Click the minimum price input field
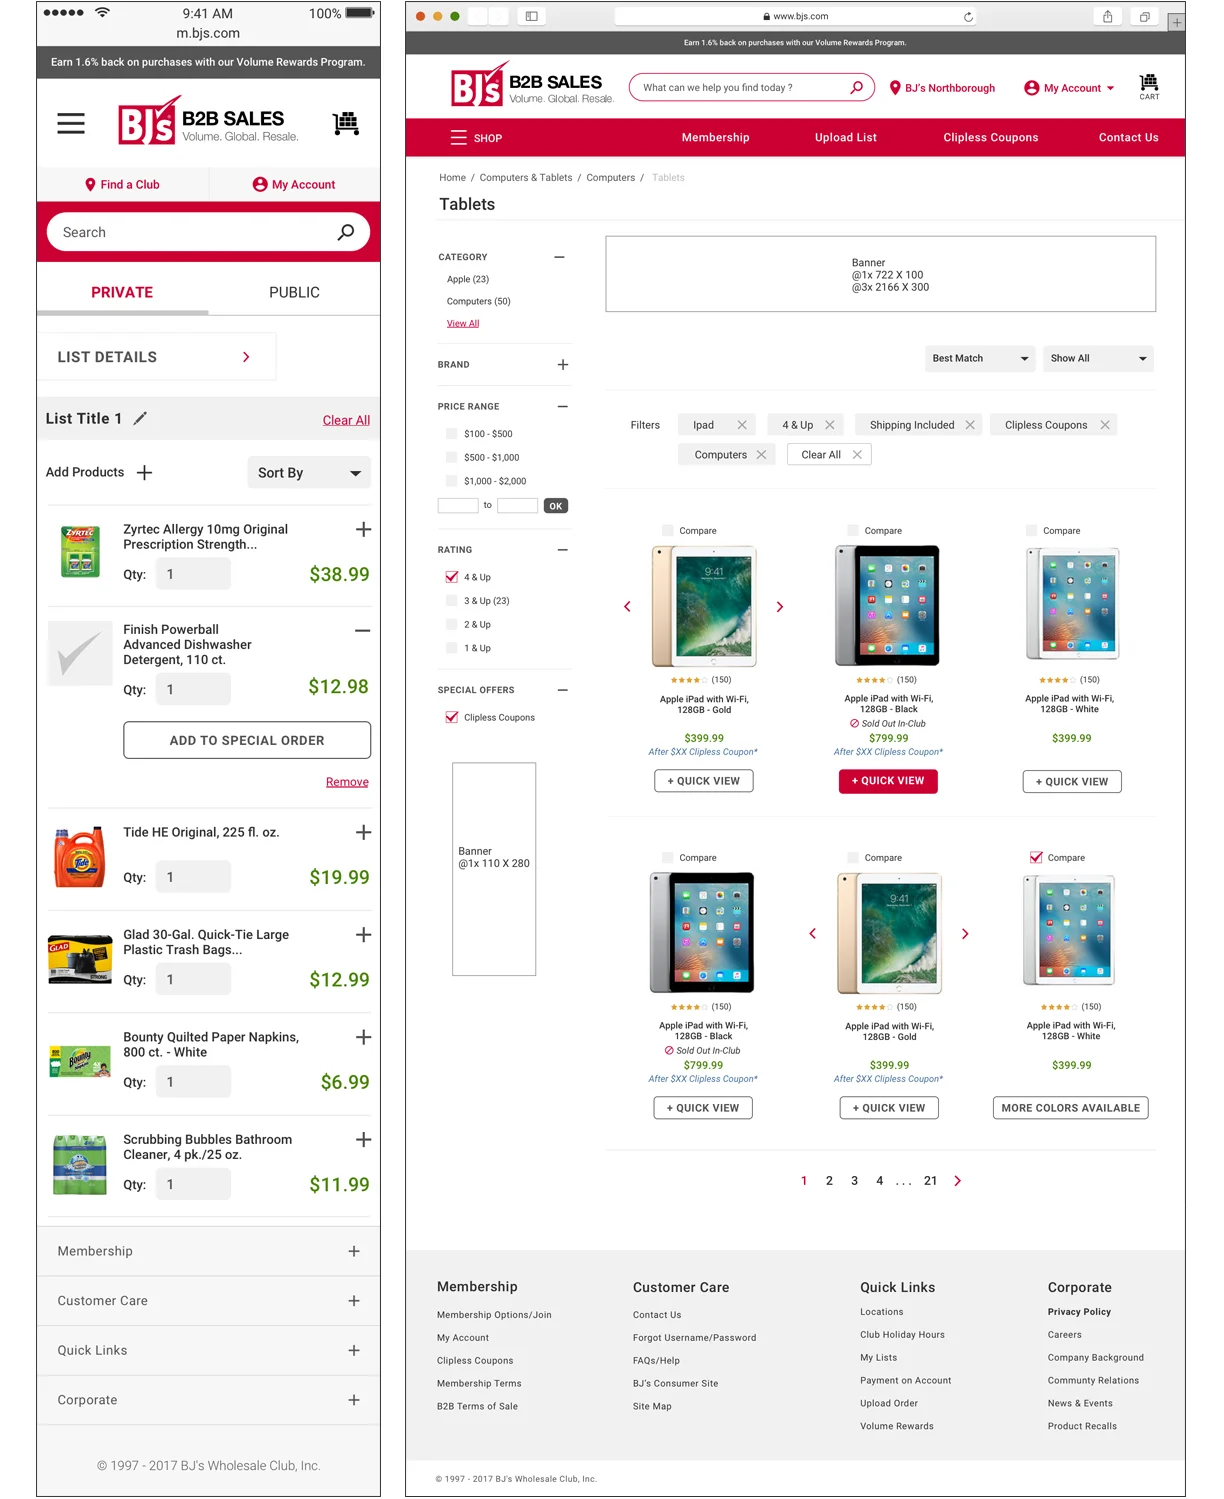 (x=458, y=506)
